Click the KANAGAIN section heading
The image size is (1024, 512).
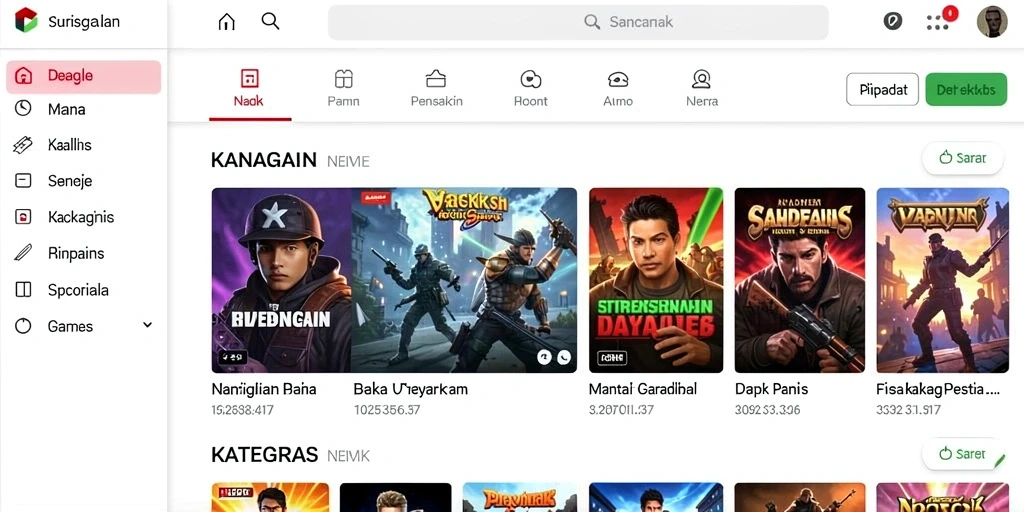[264, 160]
